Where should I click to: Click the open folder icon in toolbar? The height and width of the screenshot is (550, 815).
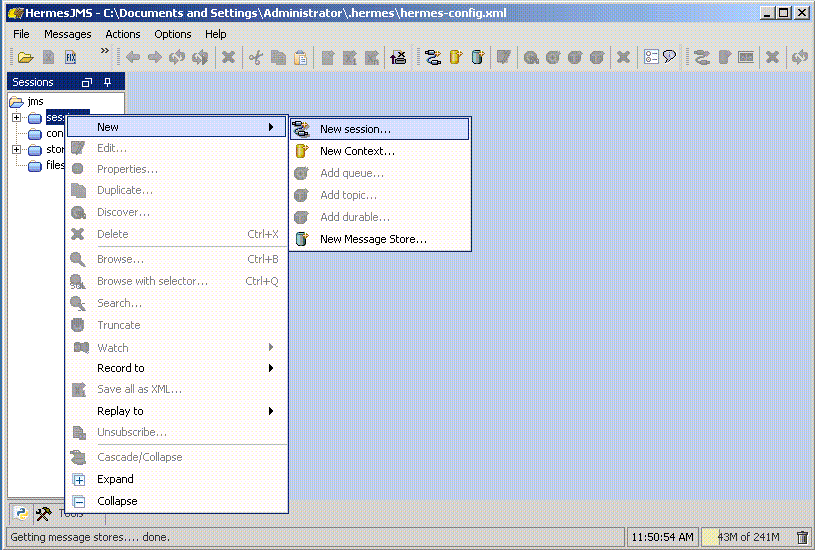coord(26,58)
